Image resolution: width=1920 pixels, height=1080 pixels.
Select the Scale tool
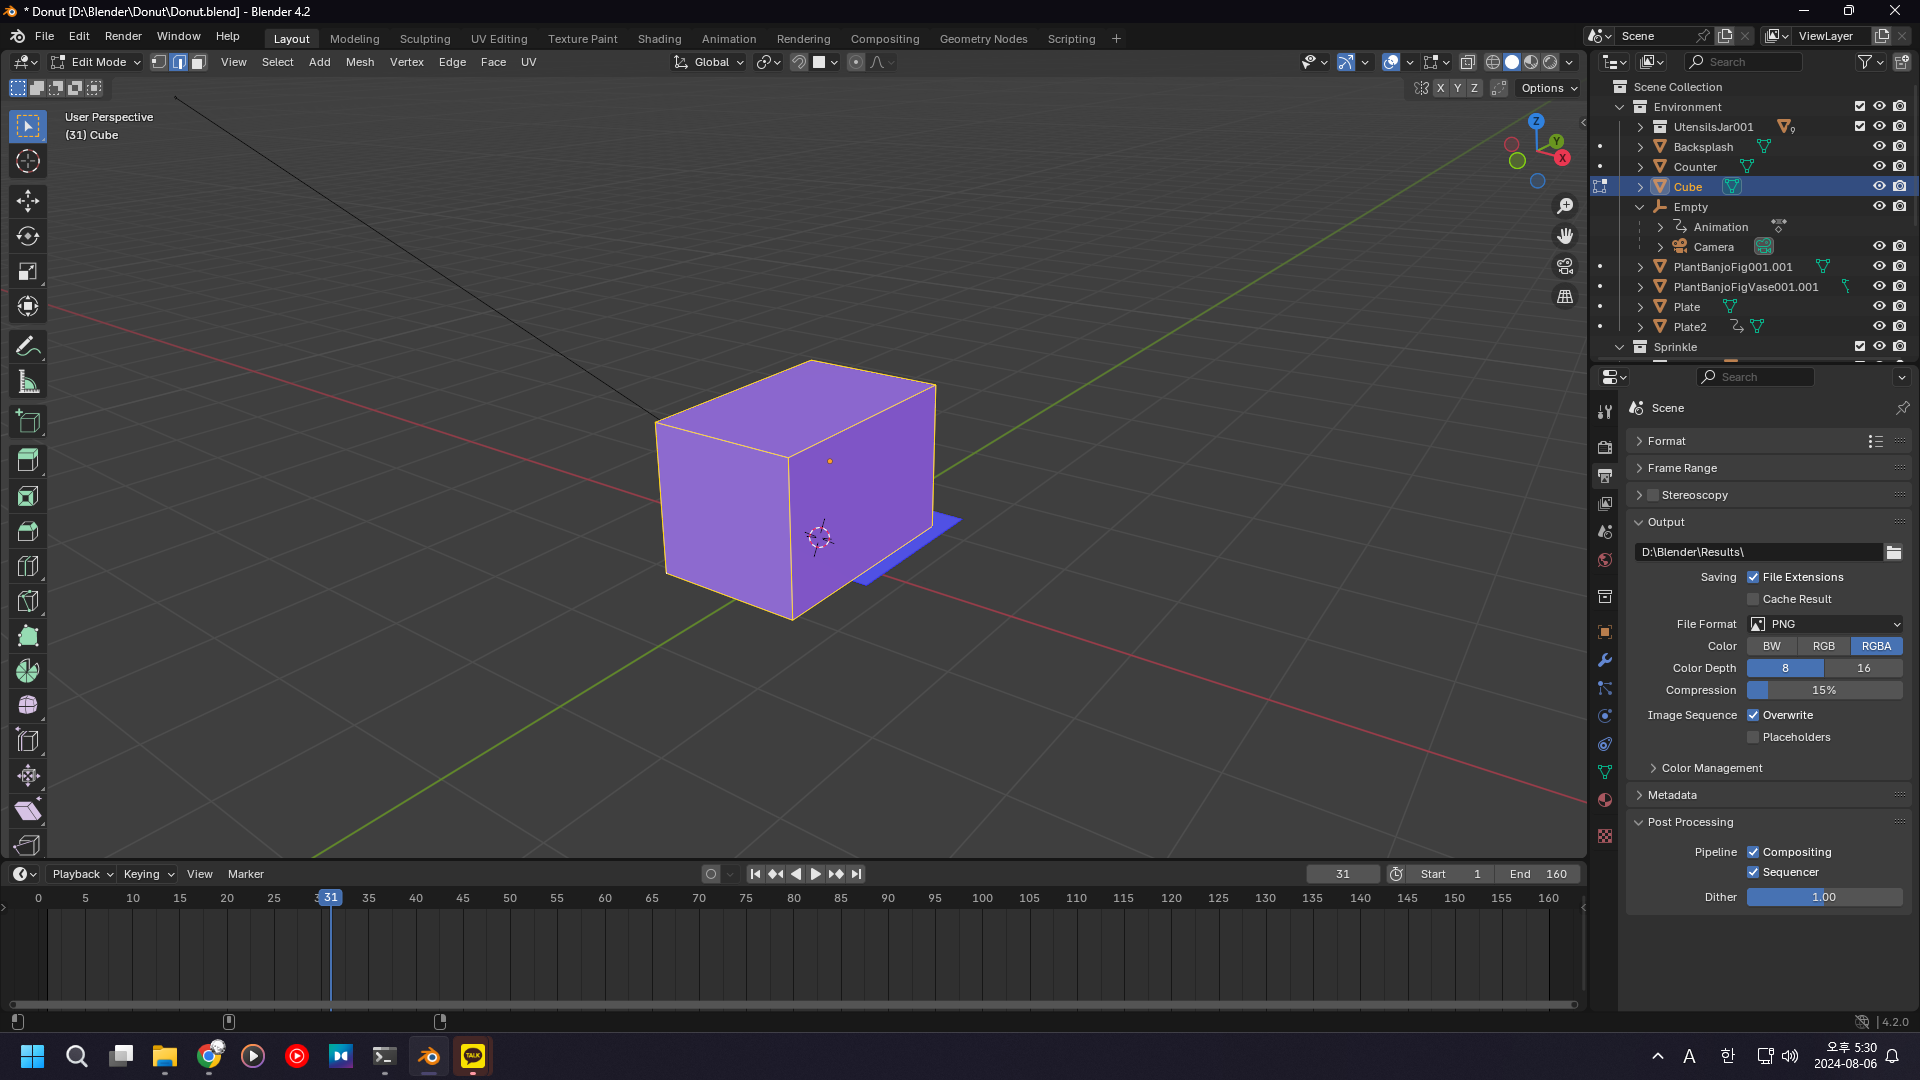tap(28, 271)
